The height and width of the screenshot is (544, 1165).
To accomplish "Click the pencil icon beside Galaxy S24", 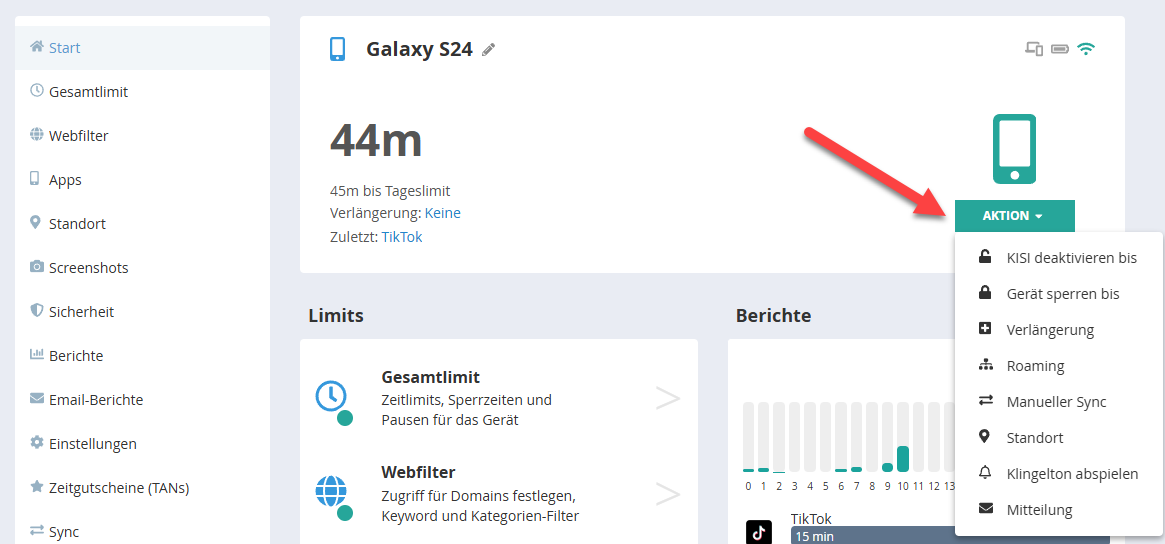I will click(488, 50).
